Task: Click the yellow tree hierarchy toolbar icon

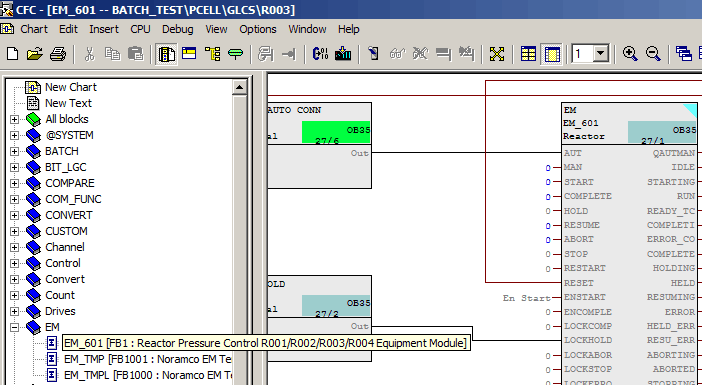Action: (212, 54)
